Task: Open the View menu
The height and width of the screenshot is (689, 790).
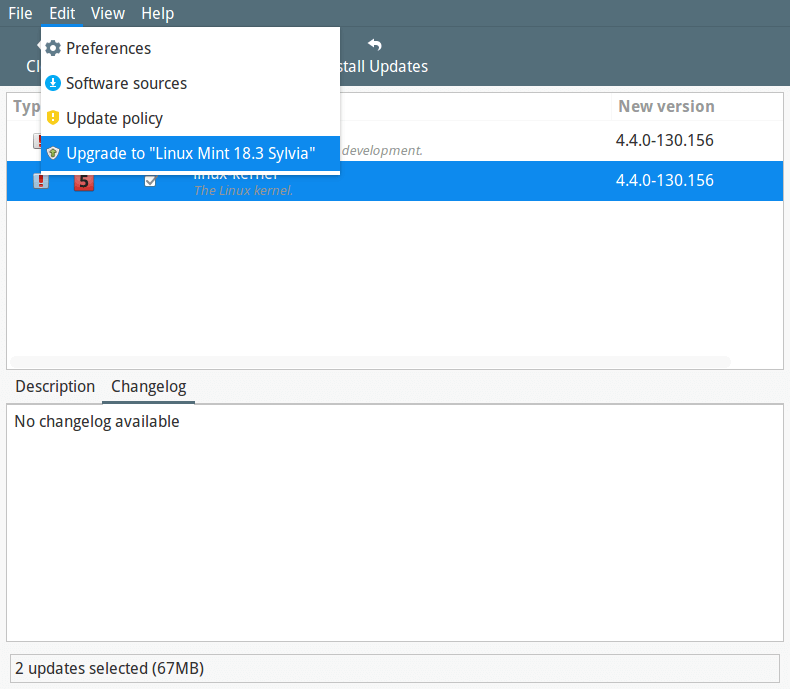Action: (x=107, y=13)
